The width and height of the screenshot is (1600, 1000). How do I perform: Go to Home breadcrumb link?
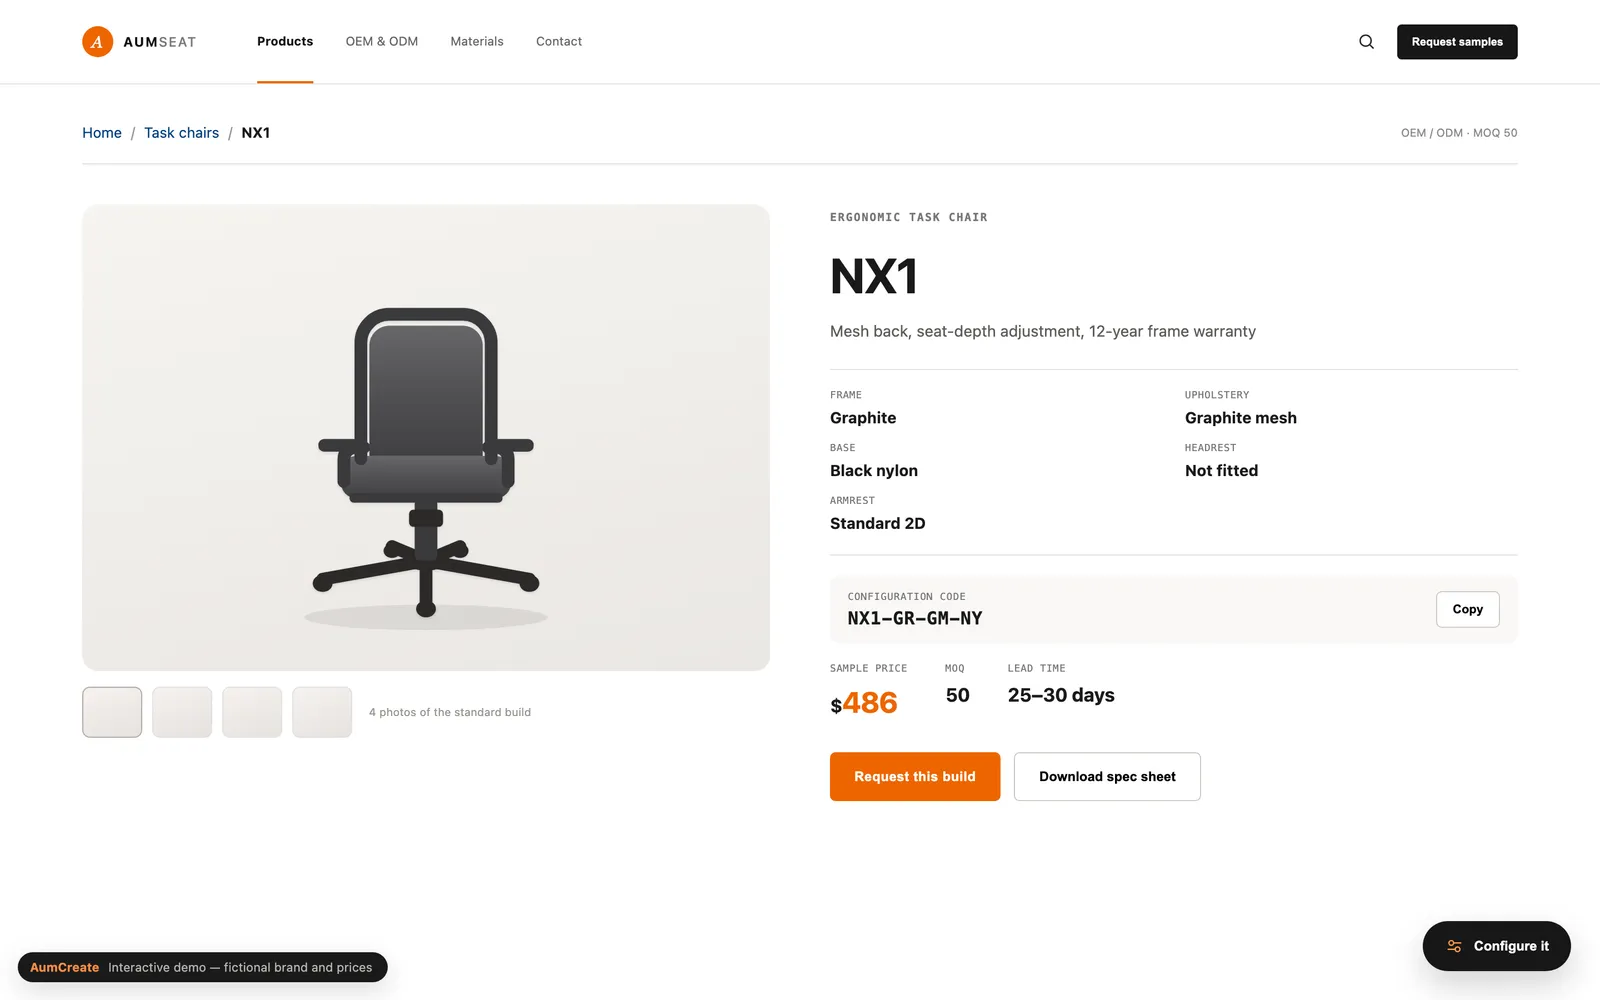pyautogui.click(x=102, y=133)
